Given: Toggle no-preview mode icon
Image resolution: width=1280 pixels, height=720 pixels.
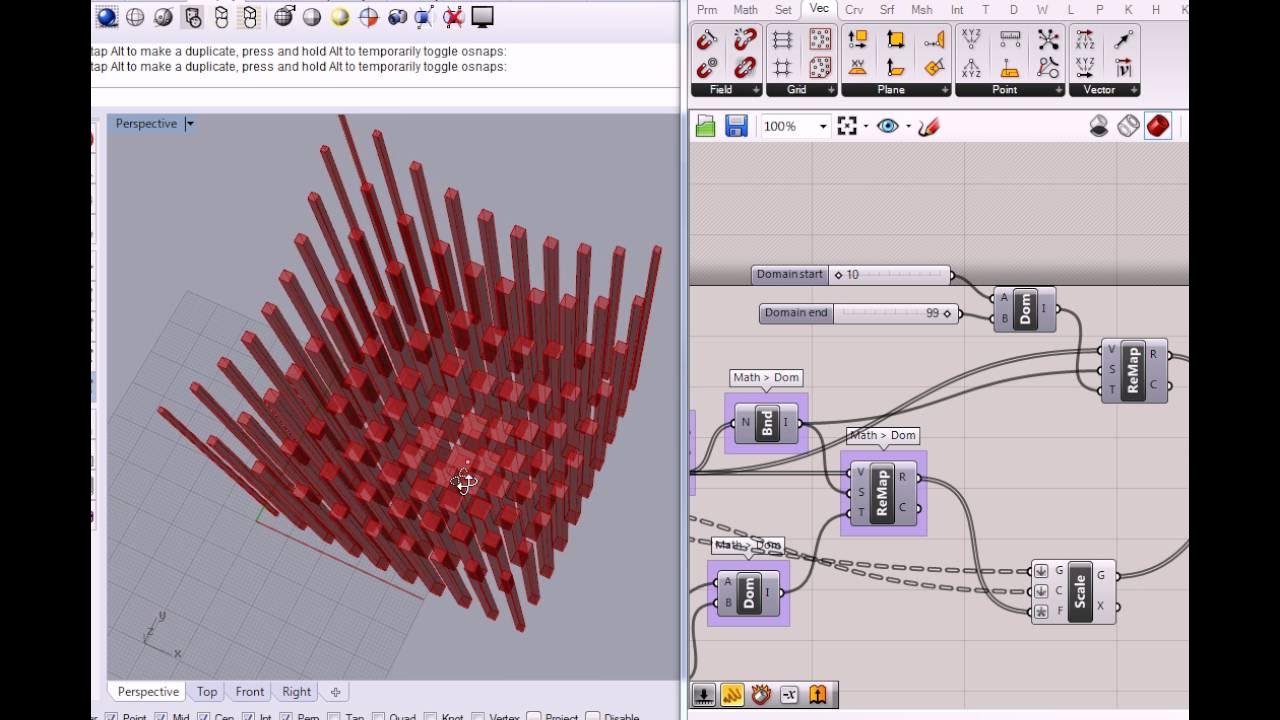Looking at the screenshot, I should point(1099,126).
